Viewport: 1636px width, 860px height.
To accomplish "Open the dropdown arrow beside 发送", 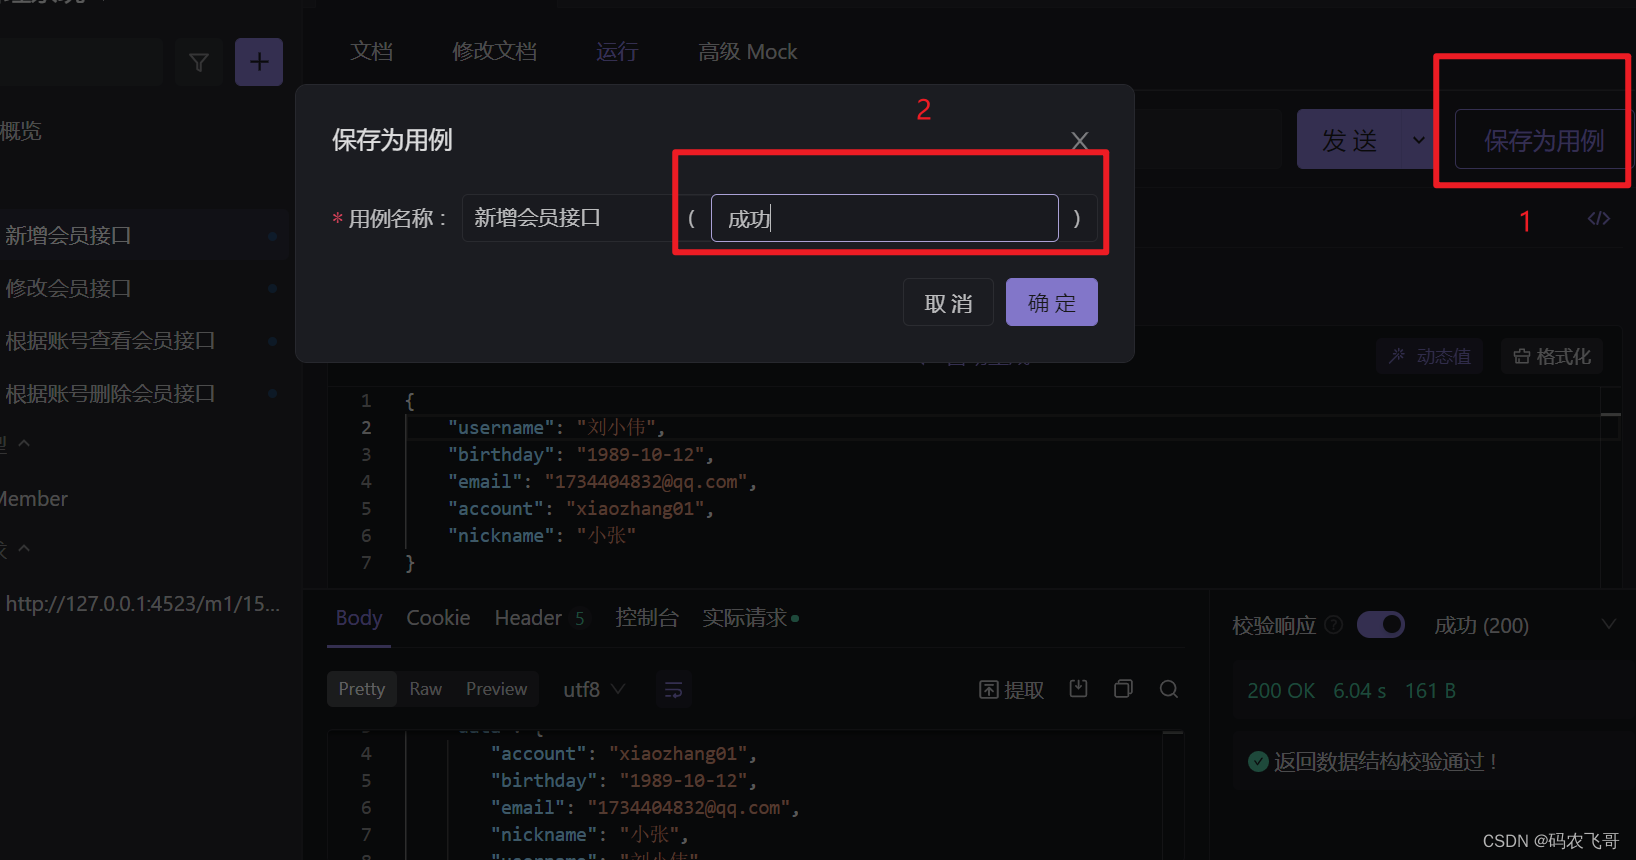I will click(x=1418, y=140).
